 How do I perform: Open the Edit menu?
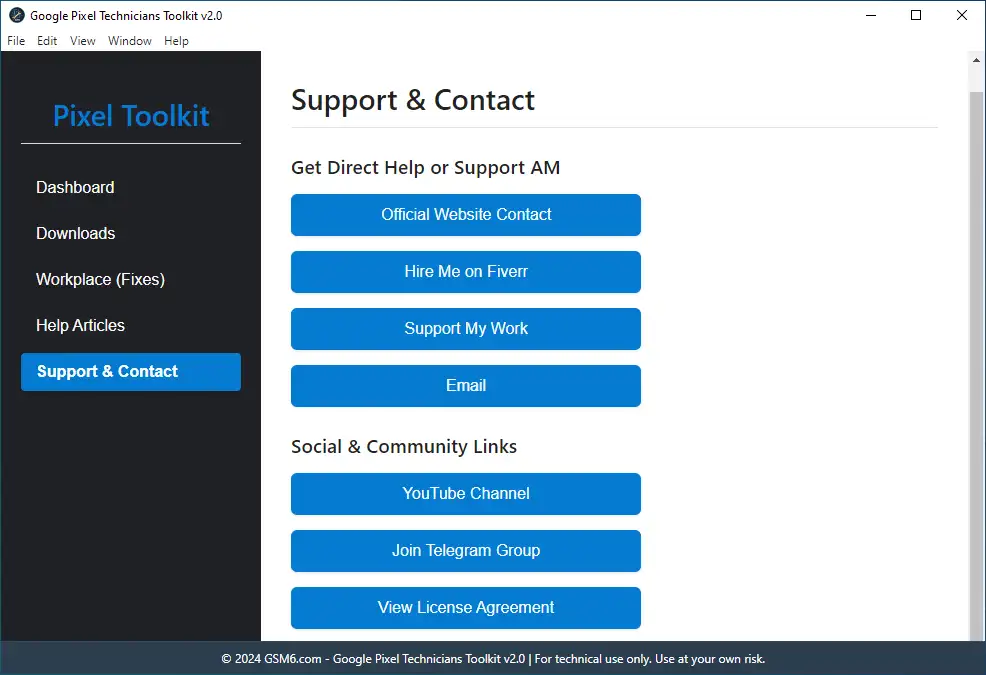pyautogui.click(x=47, y=41)
